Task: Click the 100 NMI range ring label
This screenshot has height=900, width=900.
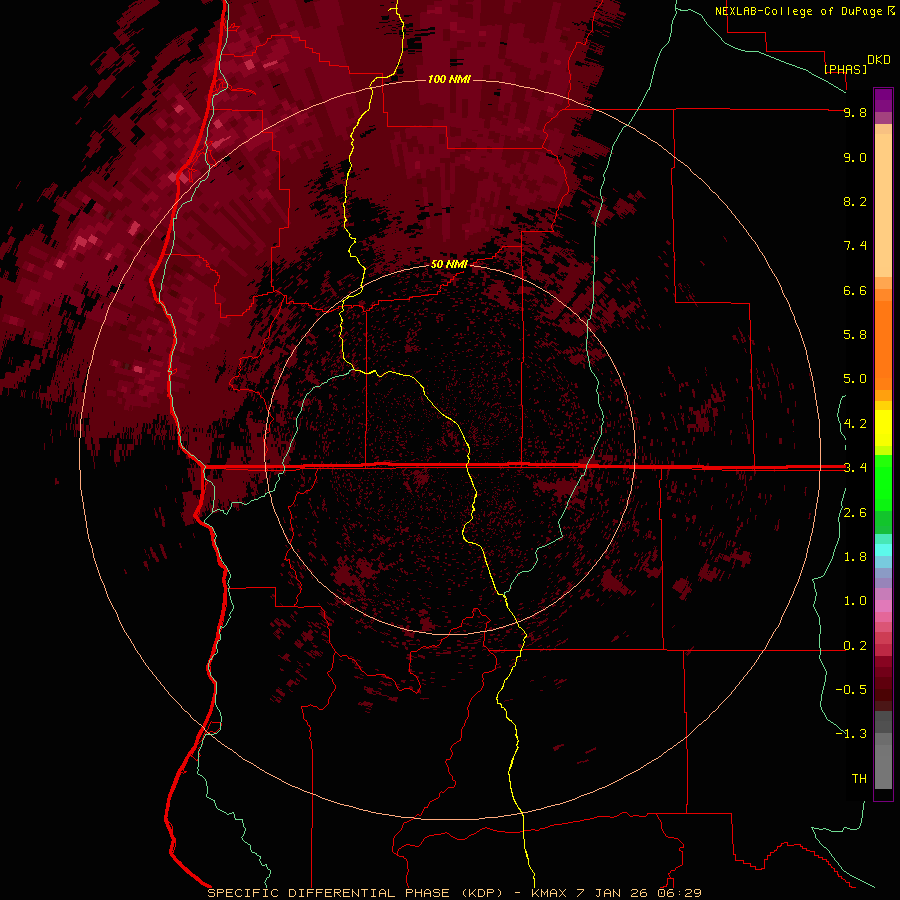Action: pyautogui.click(x=449, y=79)
